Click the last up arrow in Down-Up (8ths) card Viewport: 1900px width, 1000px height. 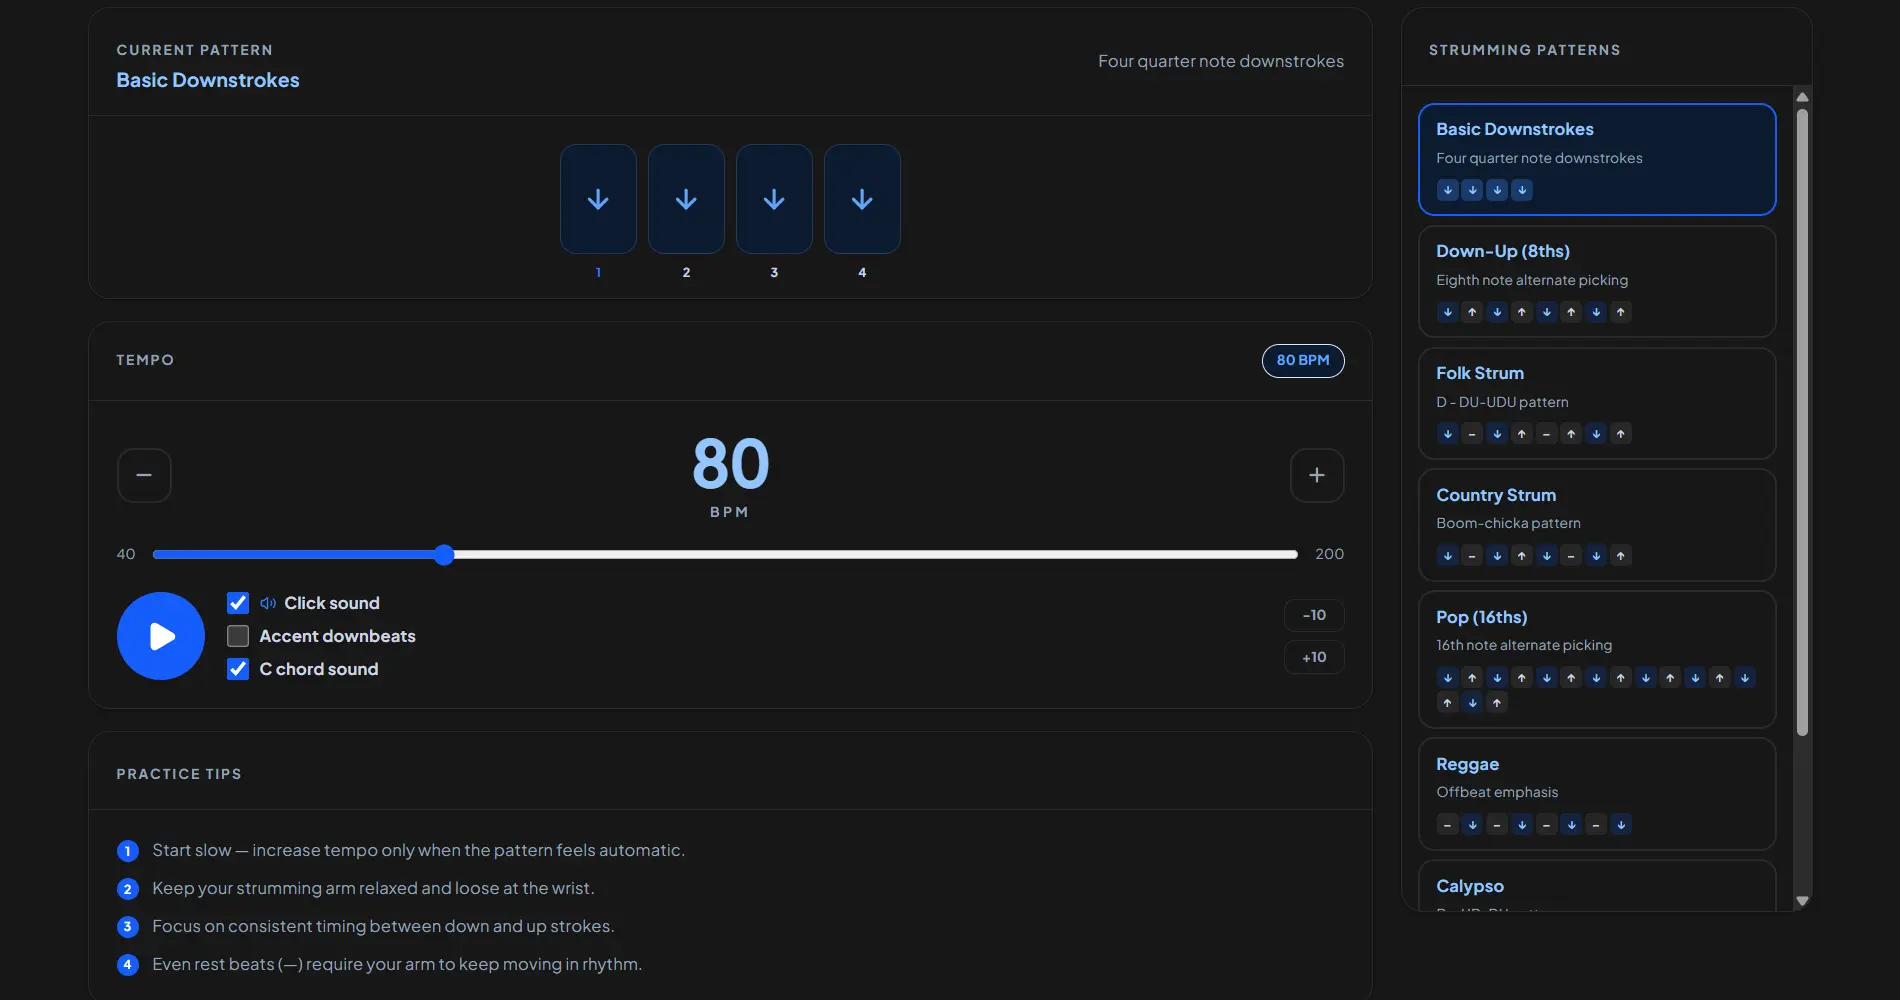[x=1621, y=312]
